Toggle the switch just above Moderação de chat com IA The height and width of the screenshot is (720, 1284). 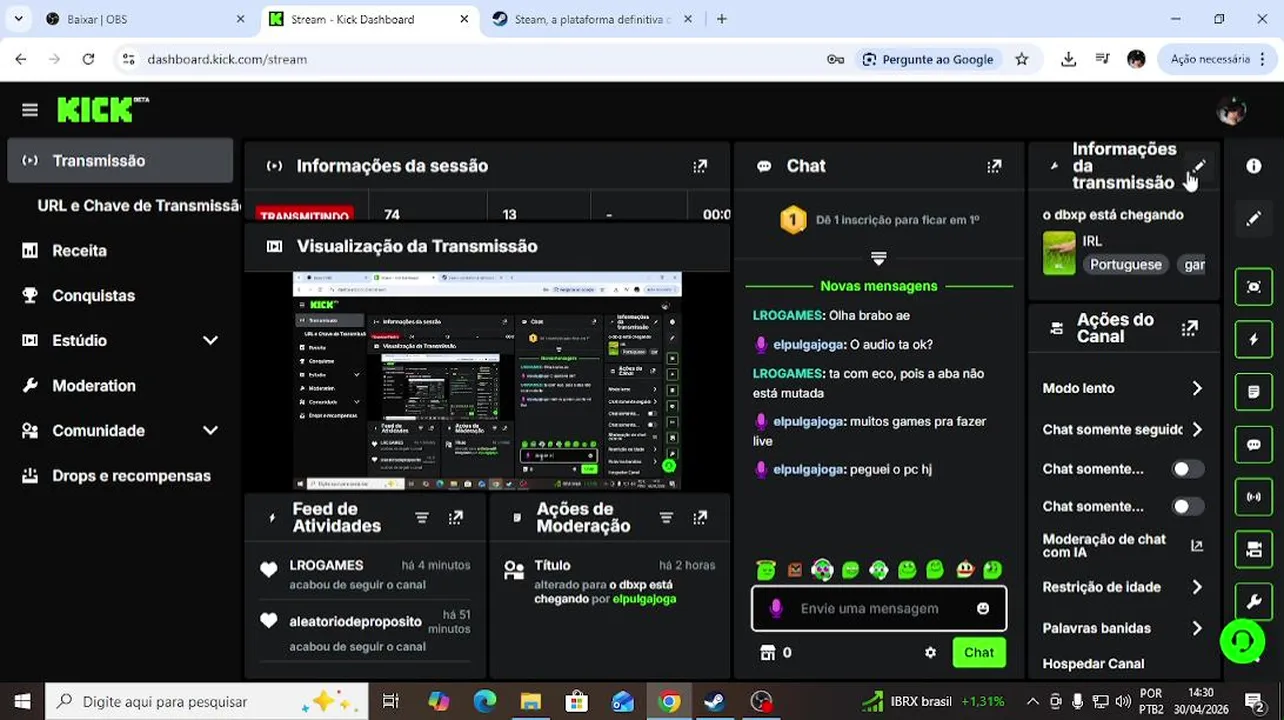pos(1188,506)
